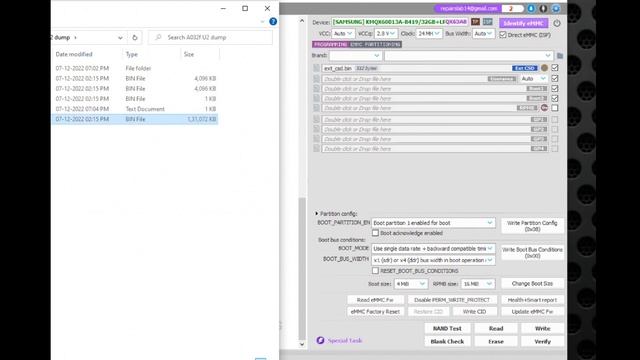Image resolution: width=640 pixels, height=360 pixels.
Task: Click the file icon left of Boot1 row
Action: [x=316, y=88]
